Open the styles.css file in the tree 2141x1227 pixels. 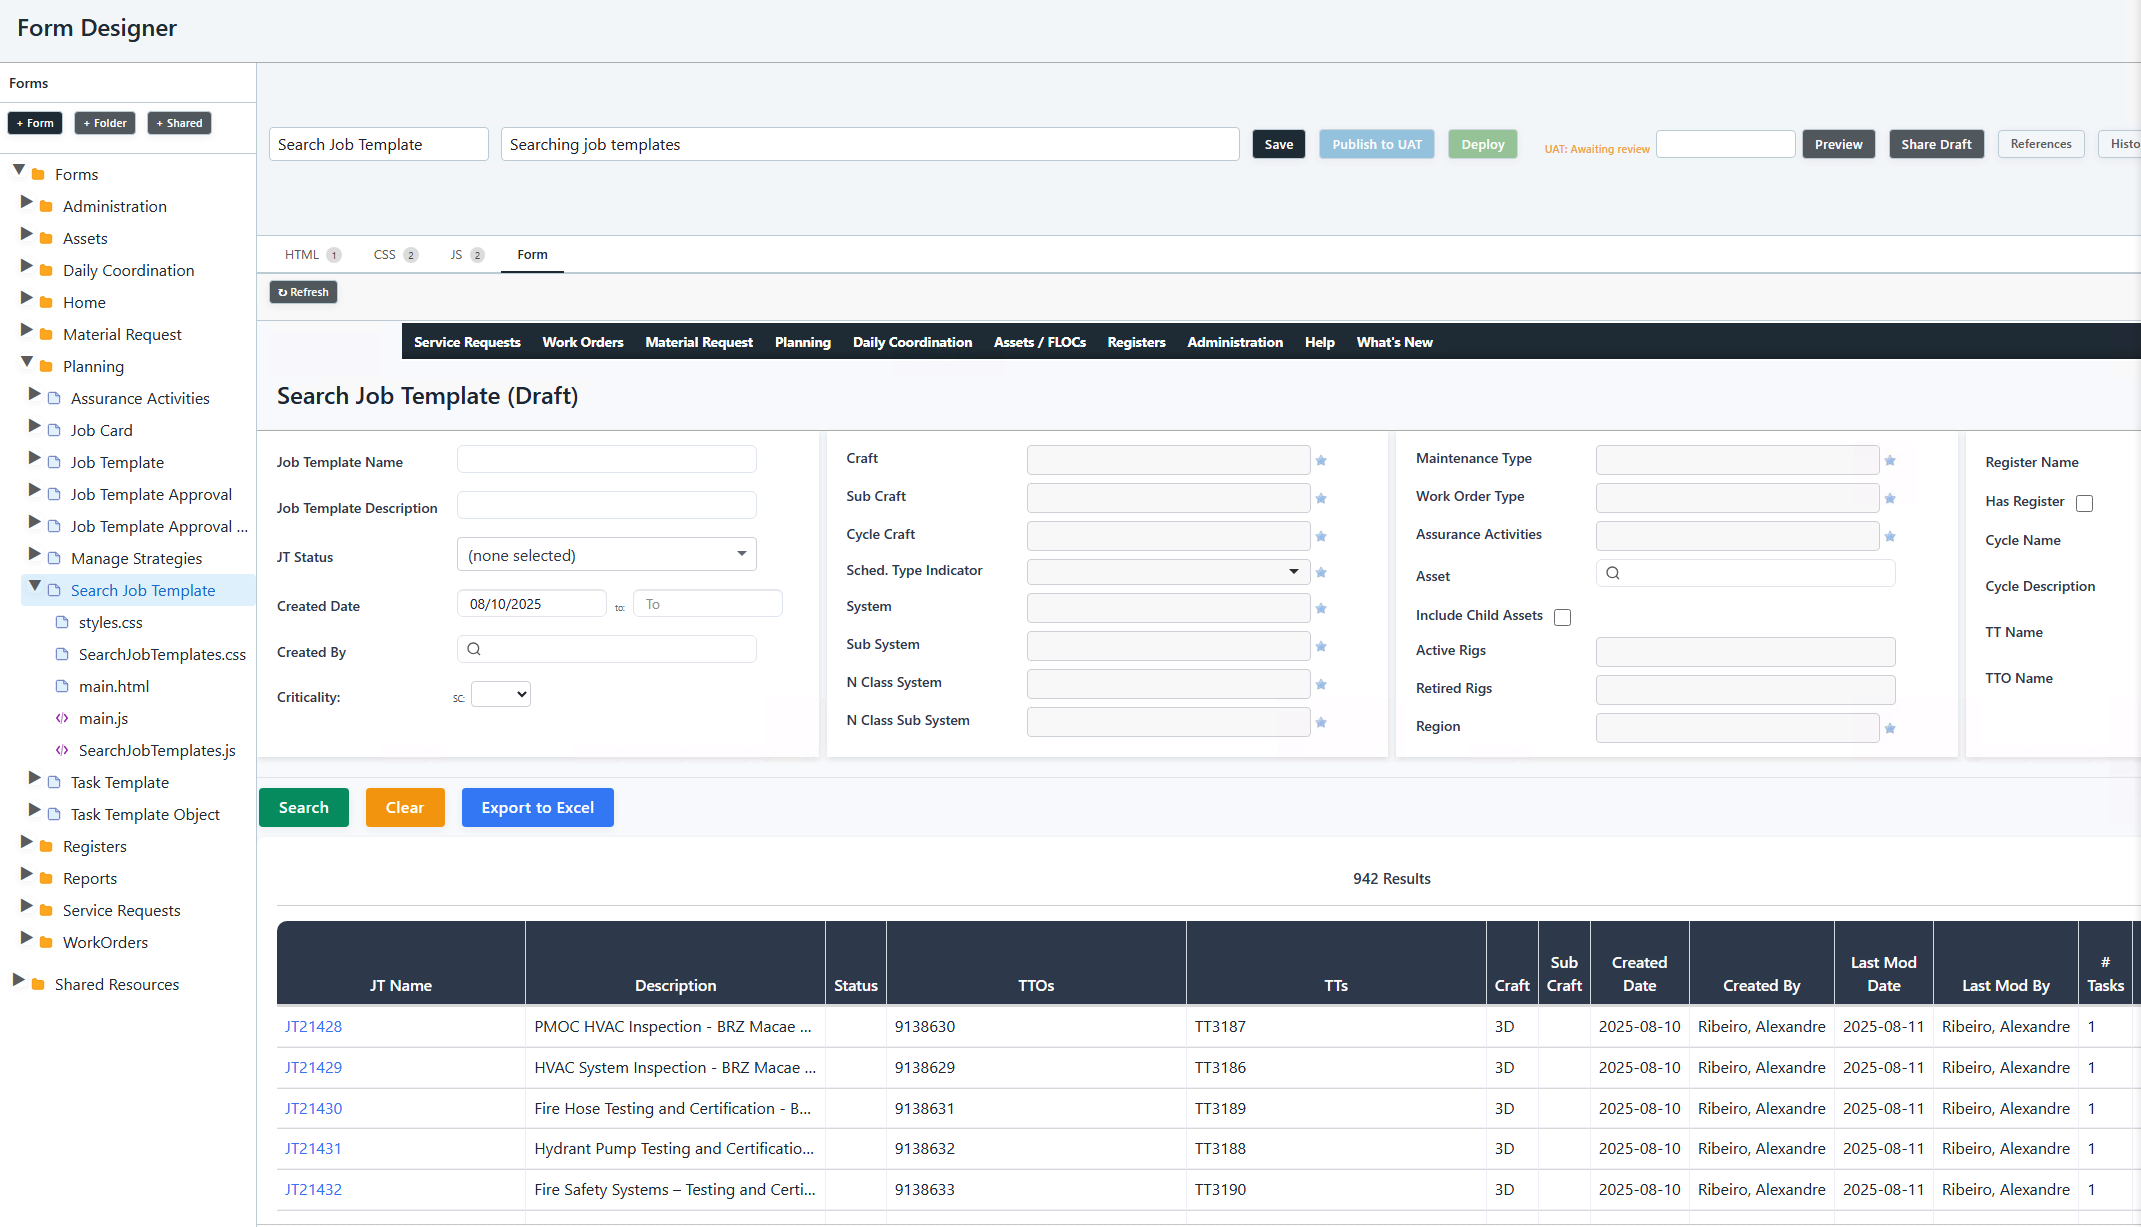[x=111, y=622]
